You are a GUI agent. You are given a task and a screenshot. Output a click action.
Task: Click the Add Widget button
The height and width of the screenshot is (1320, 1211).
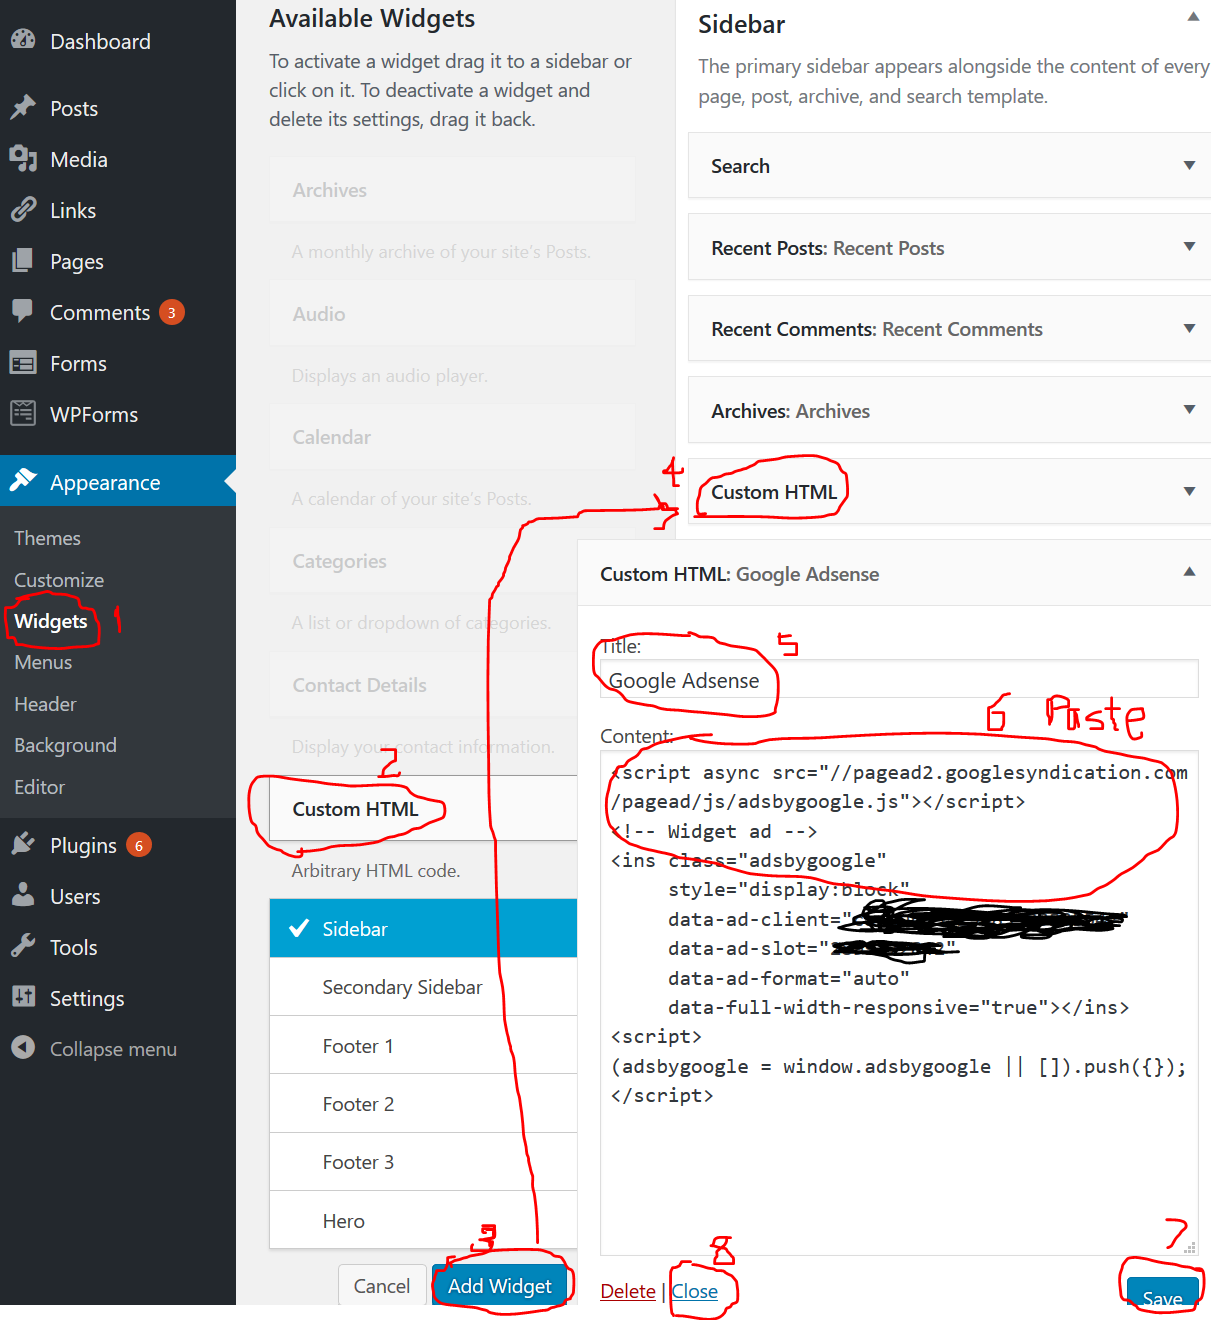coord(500,1286)
